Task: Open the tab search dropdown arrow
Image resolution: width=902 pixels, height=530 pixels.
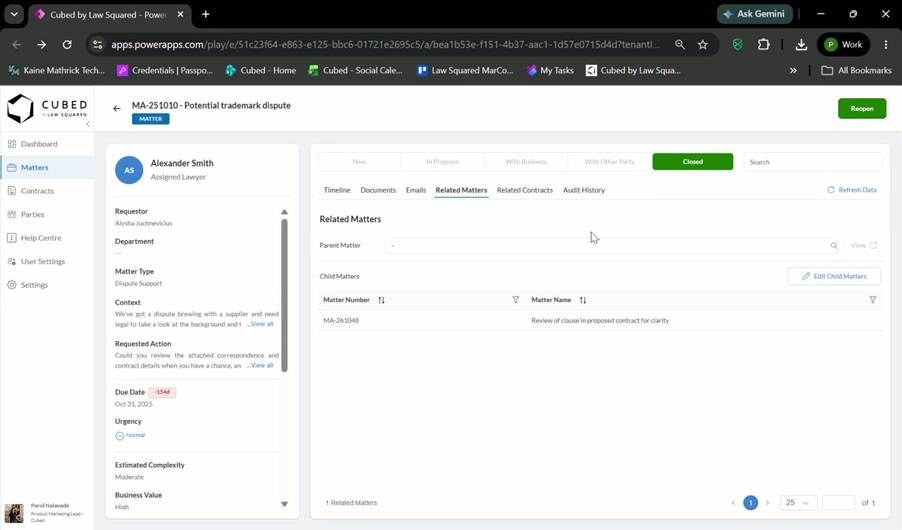Action: pyautogui.click(x=14, y=14)
